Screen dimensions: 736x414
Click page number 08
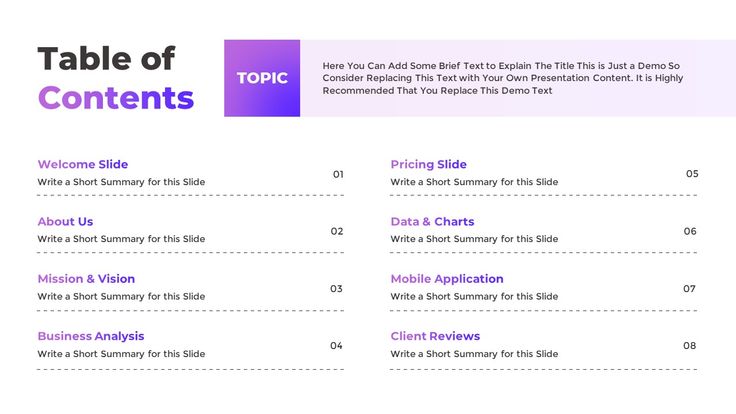click(x=689, y=346)
